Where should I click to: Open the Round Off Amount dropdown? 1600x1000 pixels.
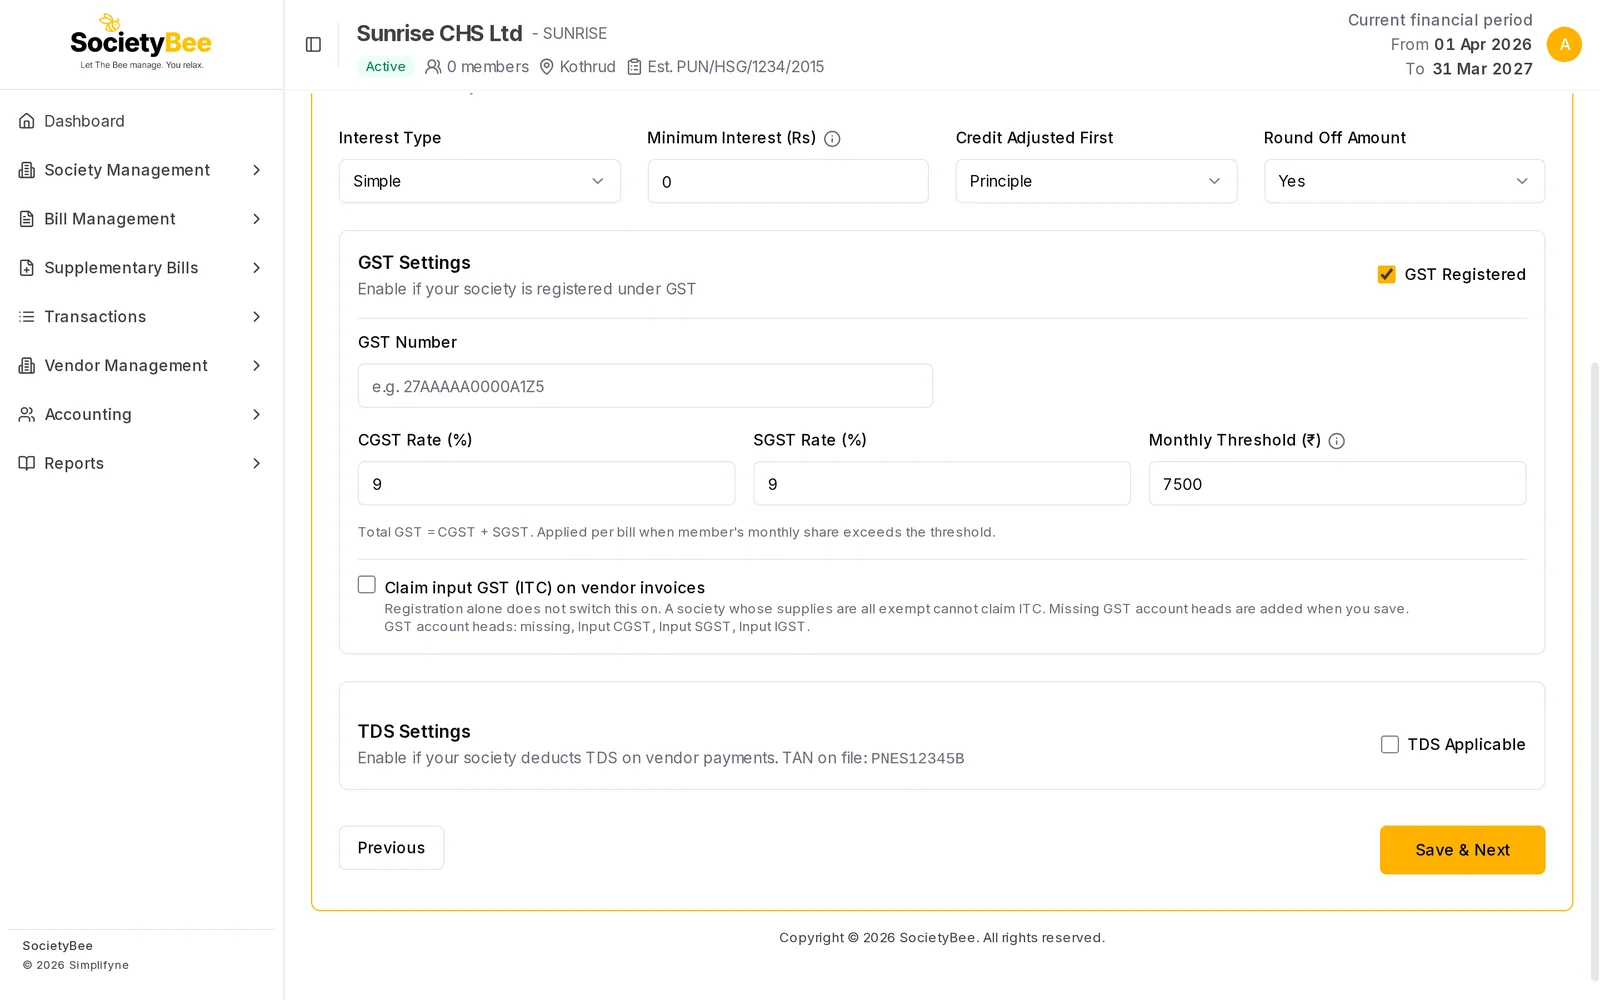pos(1404,181)
